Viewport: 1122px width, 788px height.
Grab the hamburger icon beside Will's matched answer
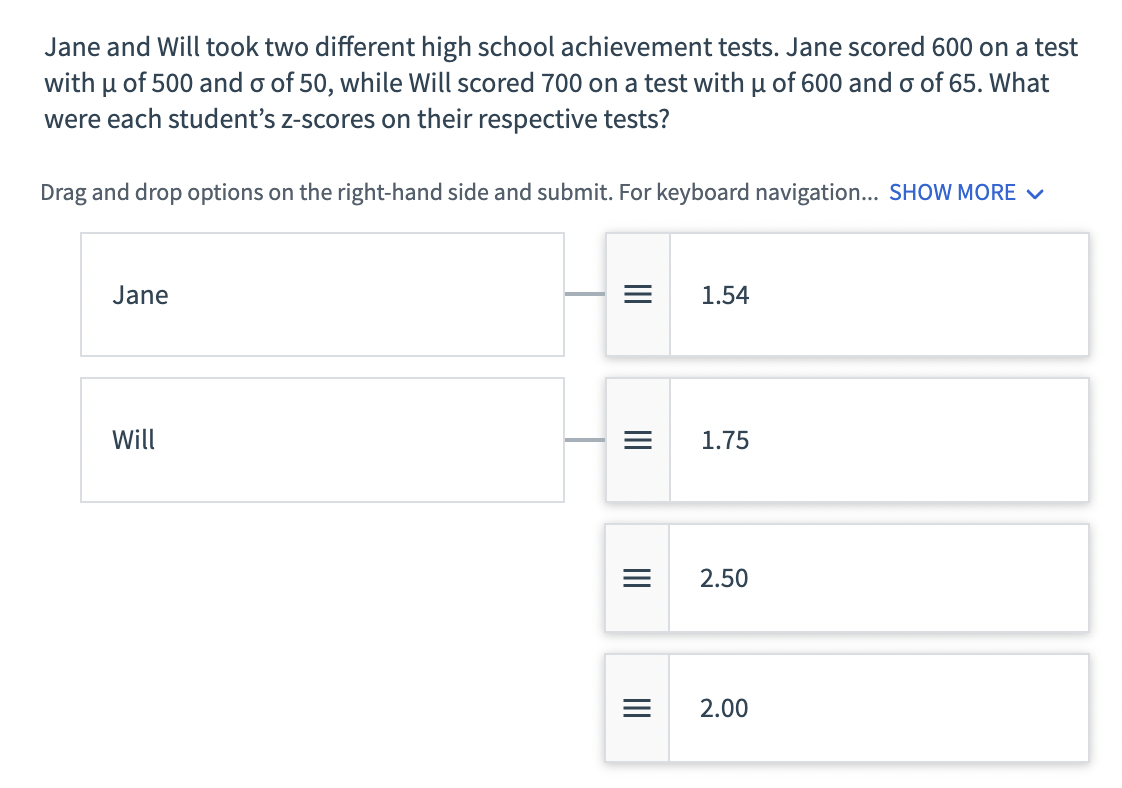point(637,440)
